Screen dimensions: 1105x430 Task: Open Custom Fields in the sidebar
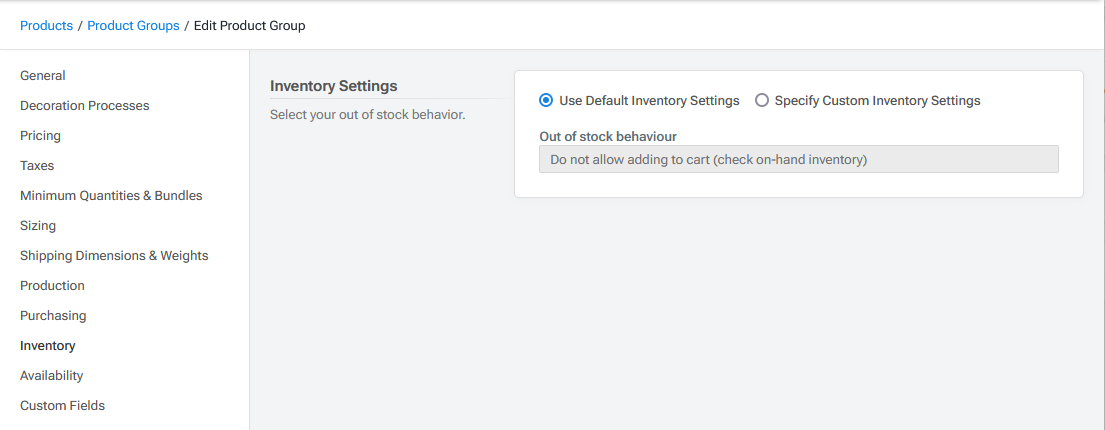tap(62, 406)
